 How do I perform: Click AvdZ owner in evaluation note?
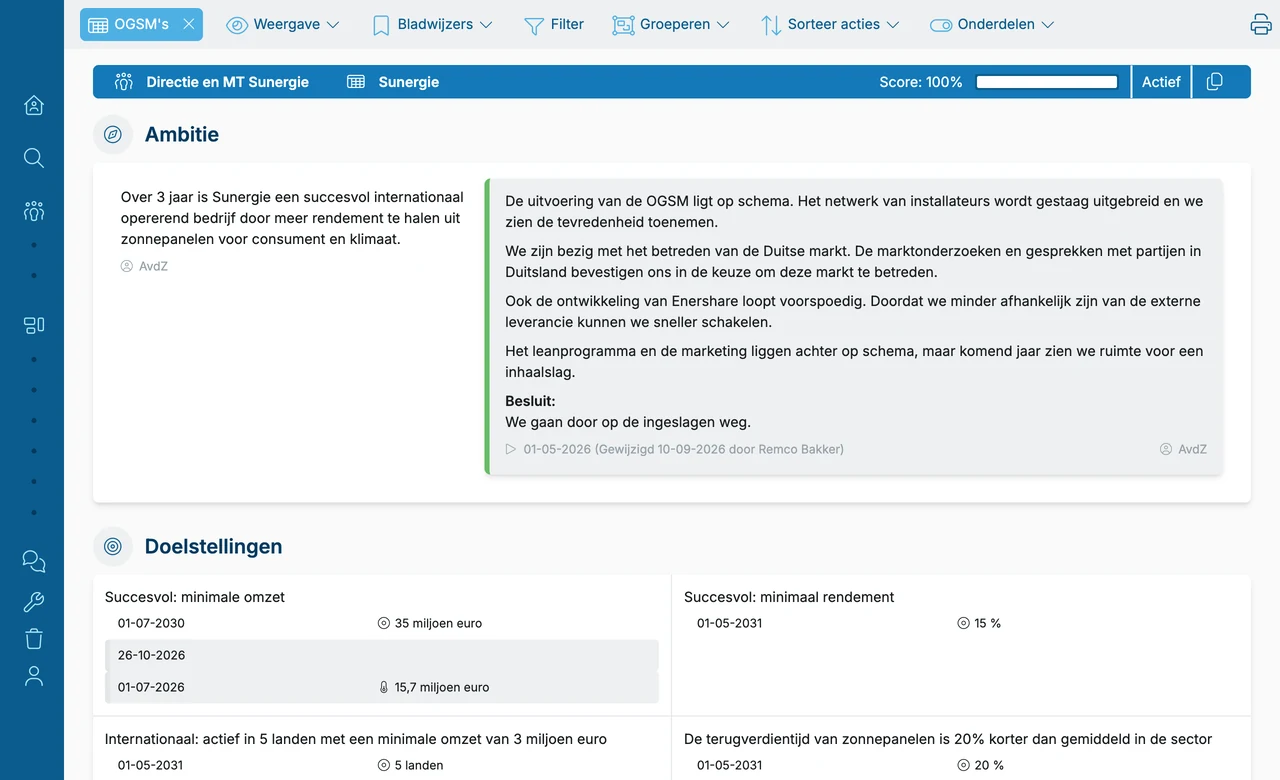(1183, 449)
